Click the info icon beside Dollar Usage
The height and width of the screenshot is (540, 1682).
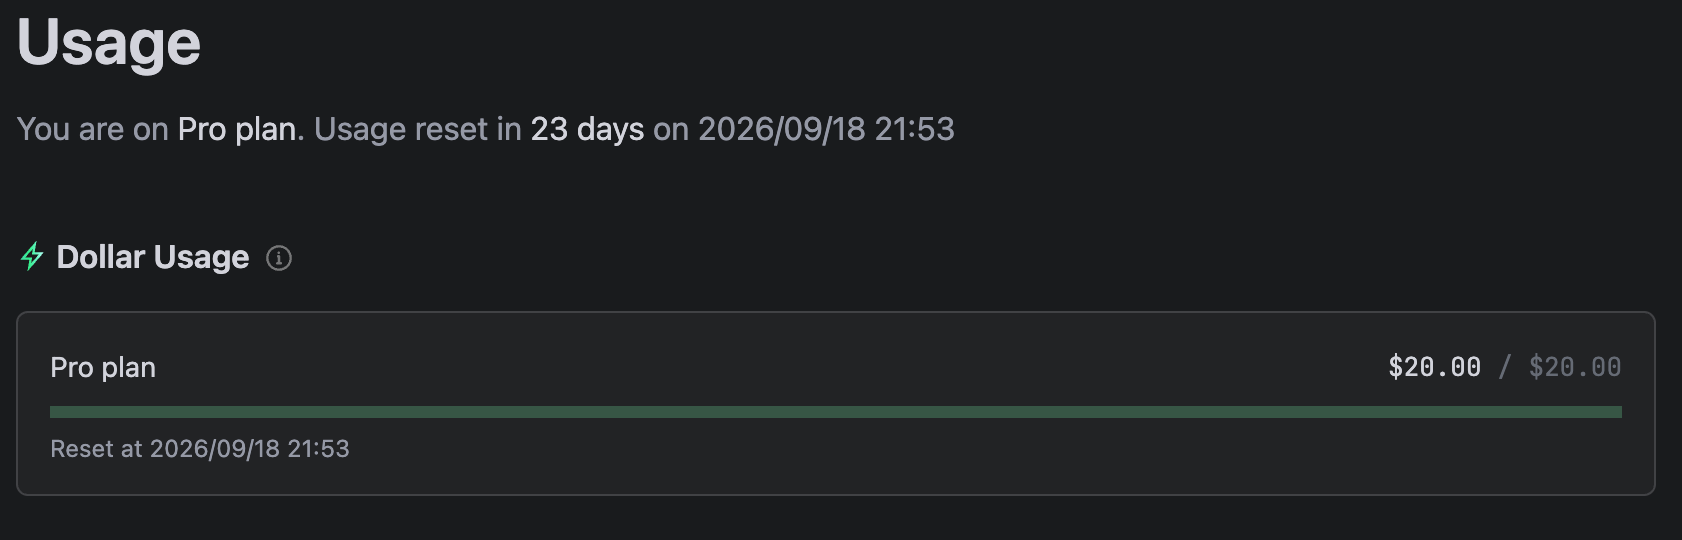(x=279, y=258)
